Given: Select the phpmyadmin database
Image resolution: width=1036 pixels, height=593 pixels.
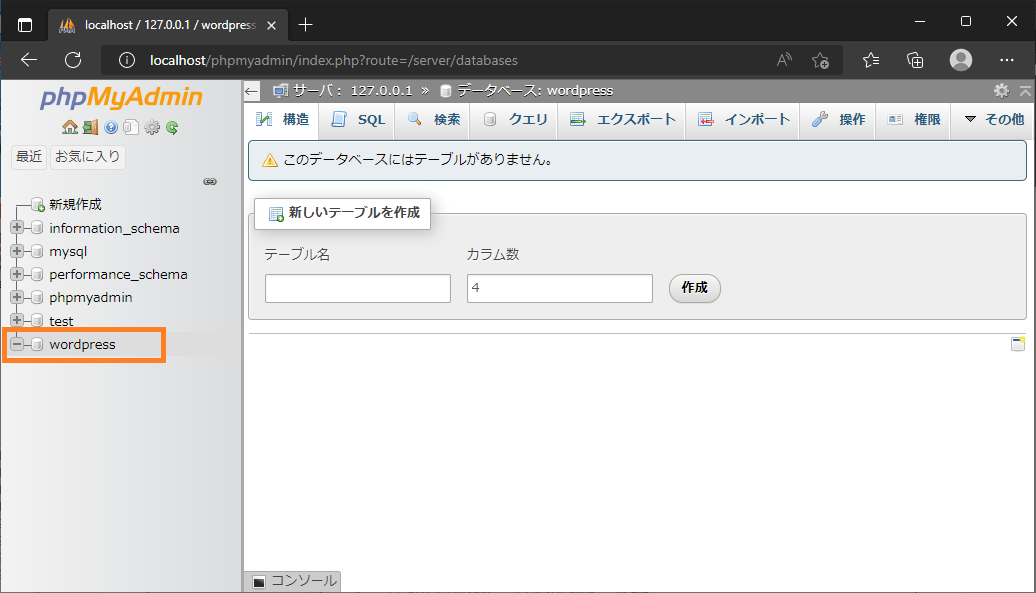Looking at the screenshot, I should tap(91, 297).
